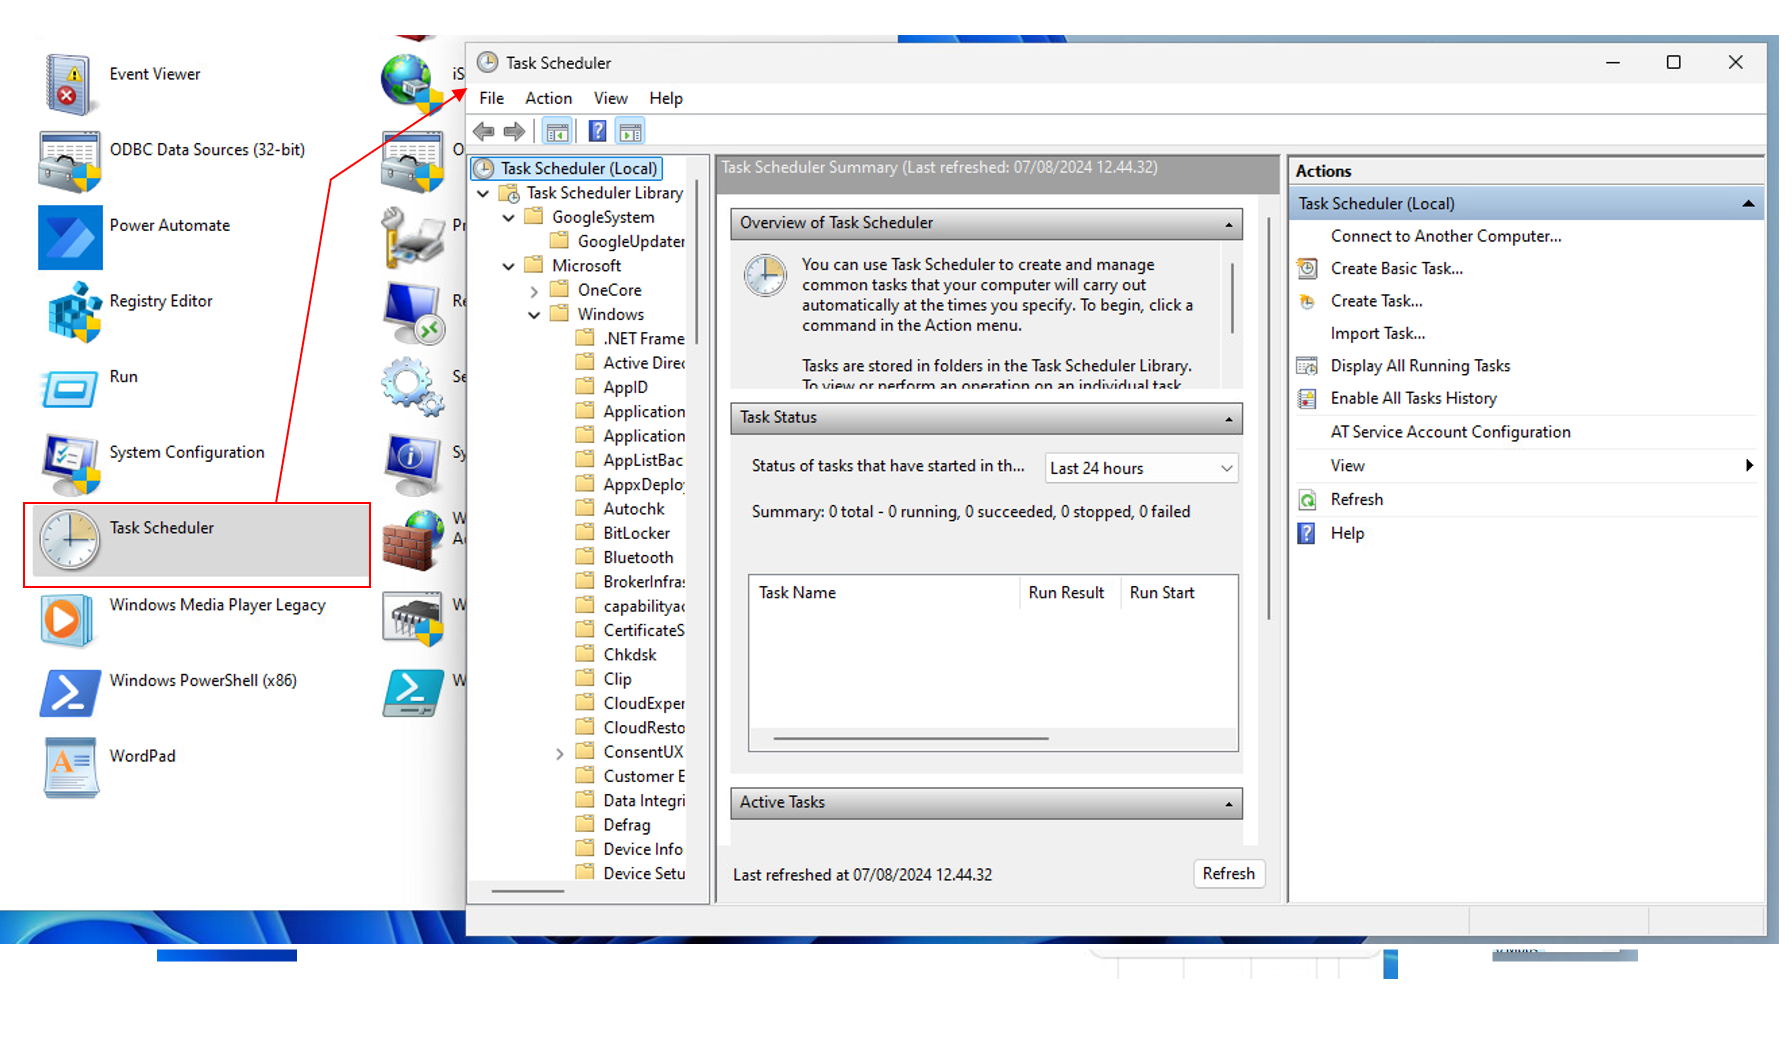Expand the OneCore folder
The image size is (1792, 1039).
534,291
